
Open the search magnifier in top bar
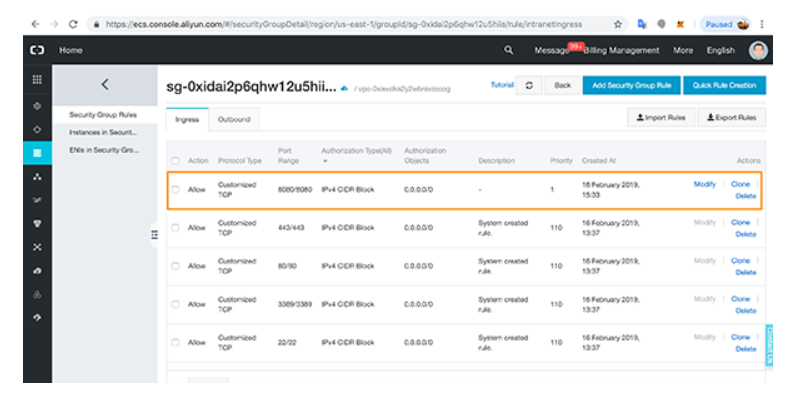pos(509,49)
